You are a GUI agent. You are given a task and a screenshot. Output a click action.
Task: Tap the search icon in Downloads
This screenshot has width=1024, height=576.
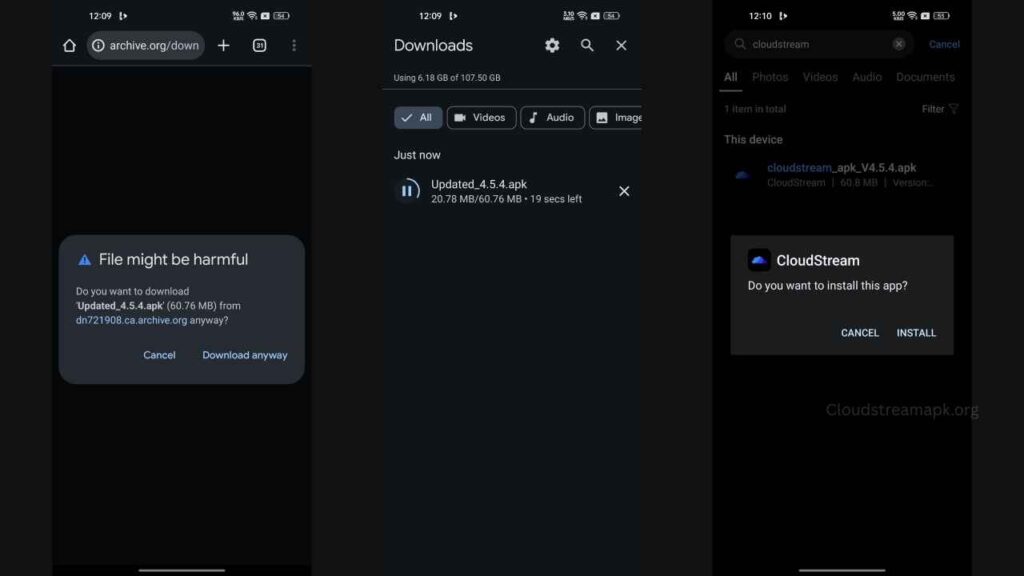tap(587, 45)
